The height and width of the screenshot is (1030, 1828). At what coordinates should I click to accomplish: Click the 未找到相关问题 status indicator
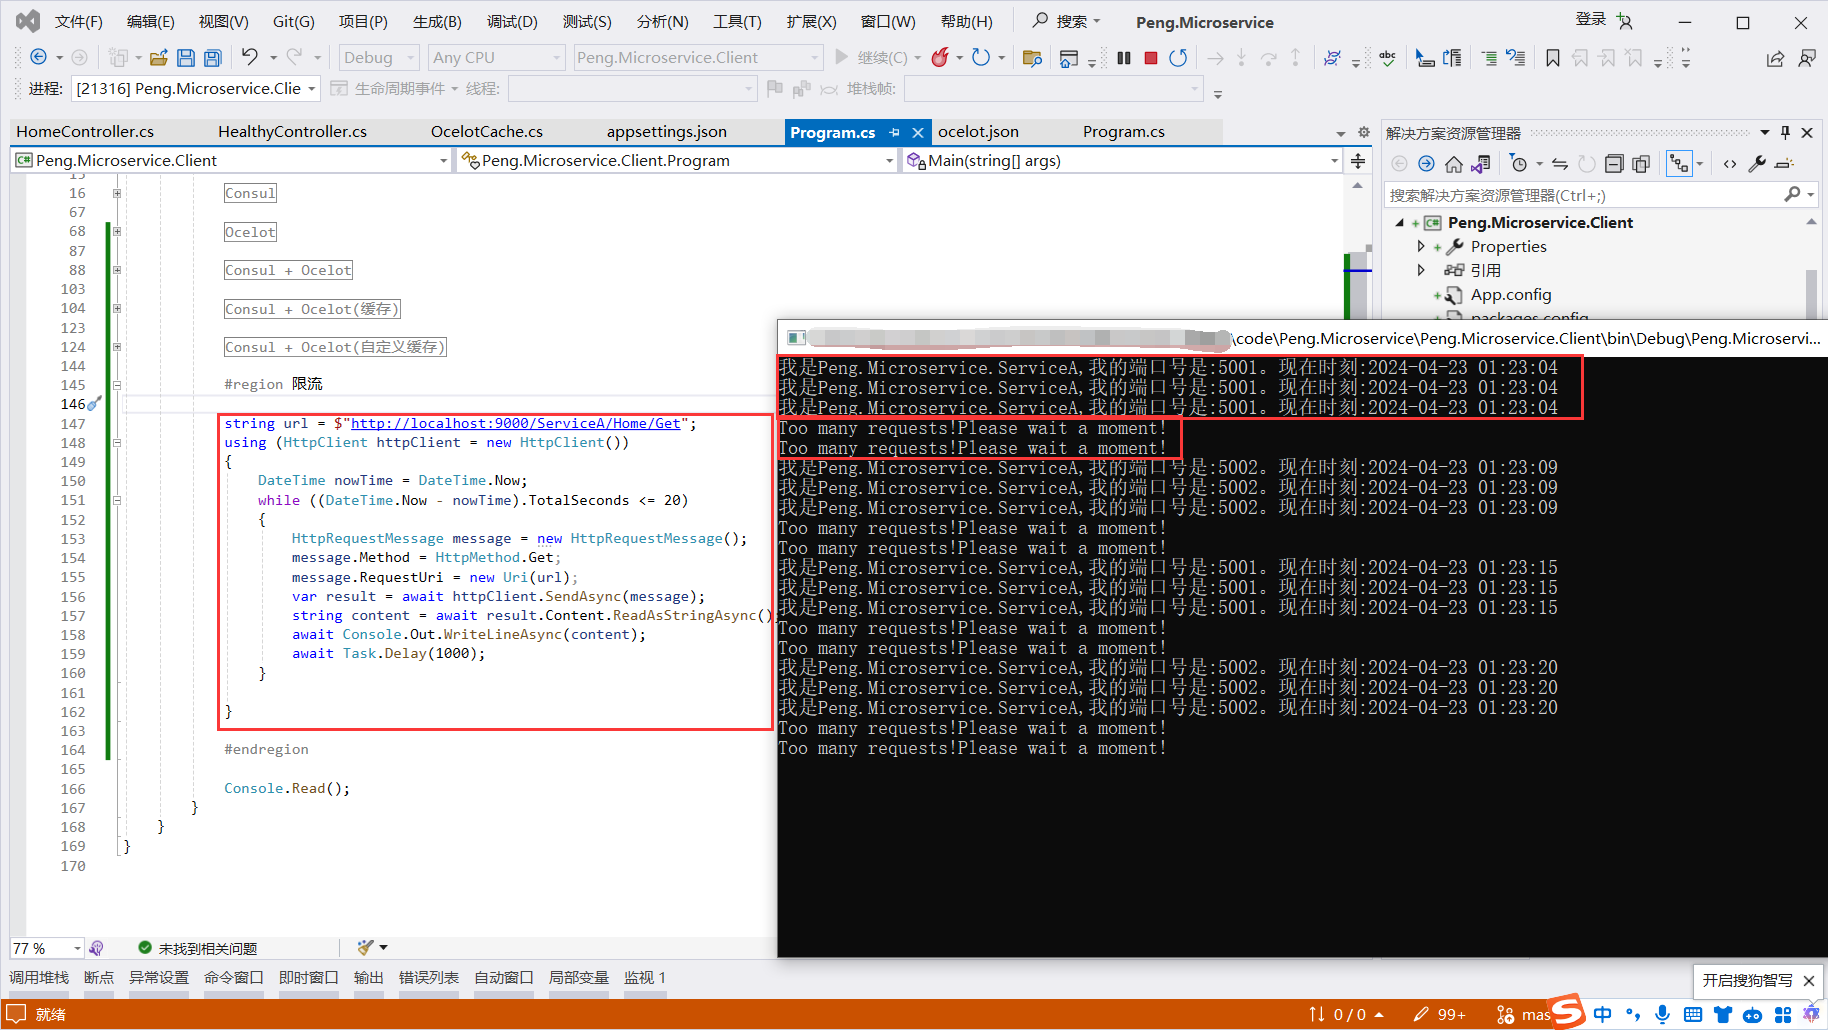coord(198,948)
